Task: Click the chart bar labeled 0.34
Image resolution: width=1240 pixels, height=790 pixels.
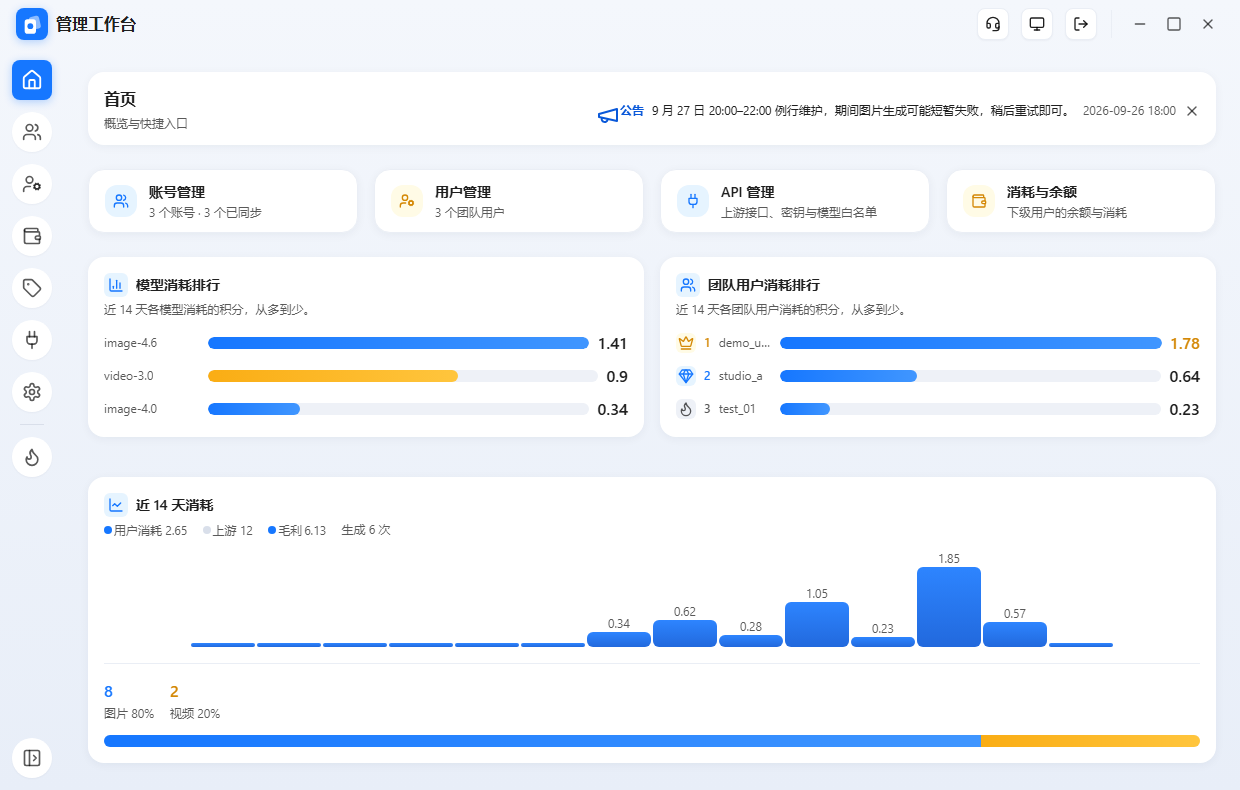Action: (619, 639)
